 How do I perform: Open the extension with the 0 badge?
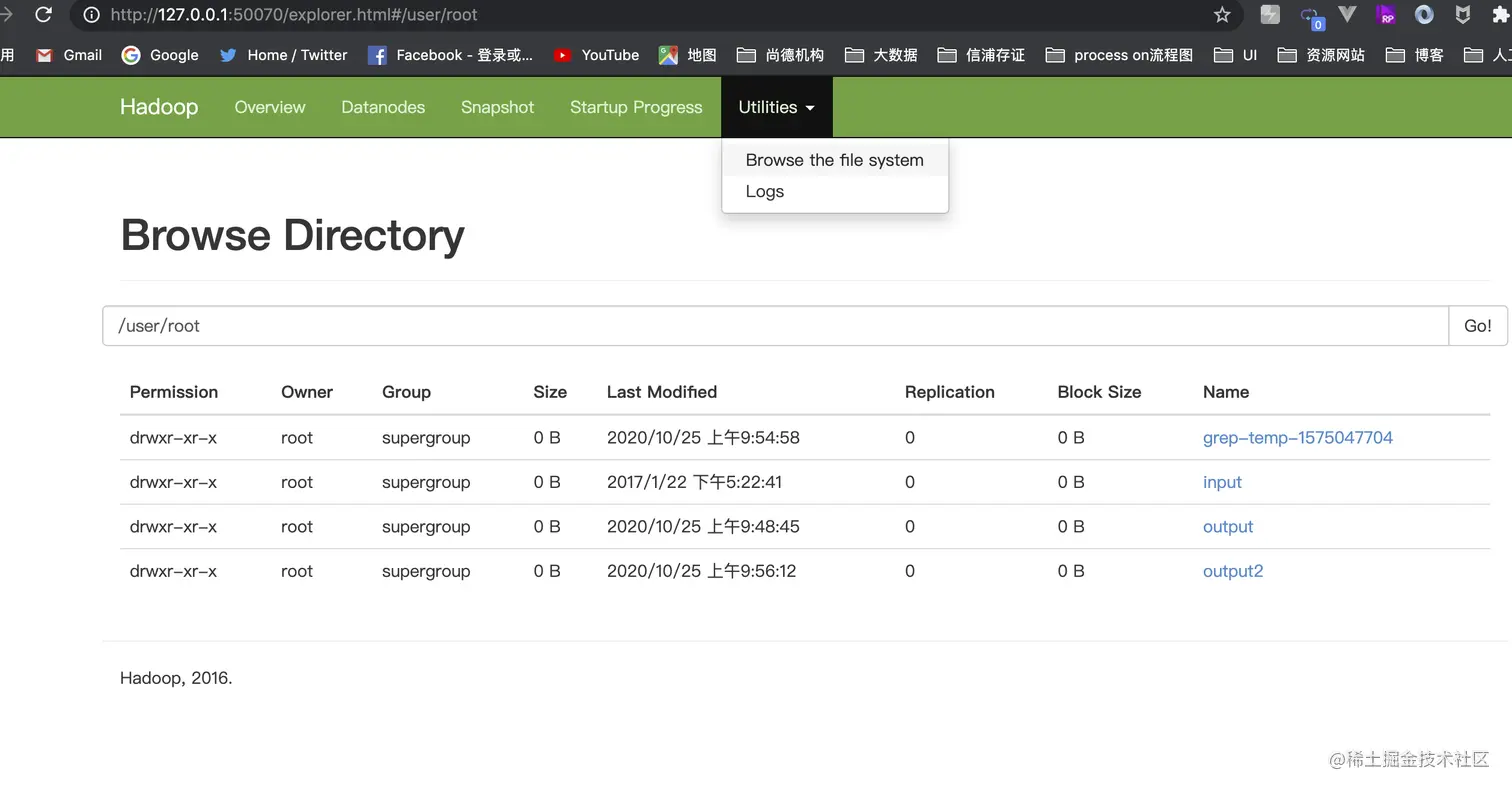pyautogui.click(x=1310, y=16)
